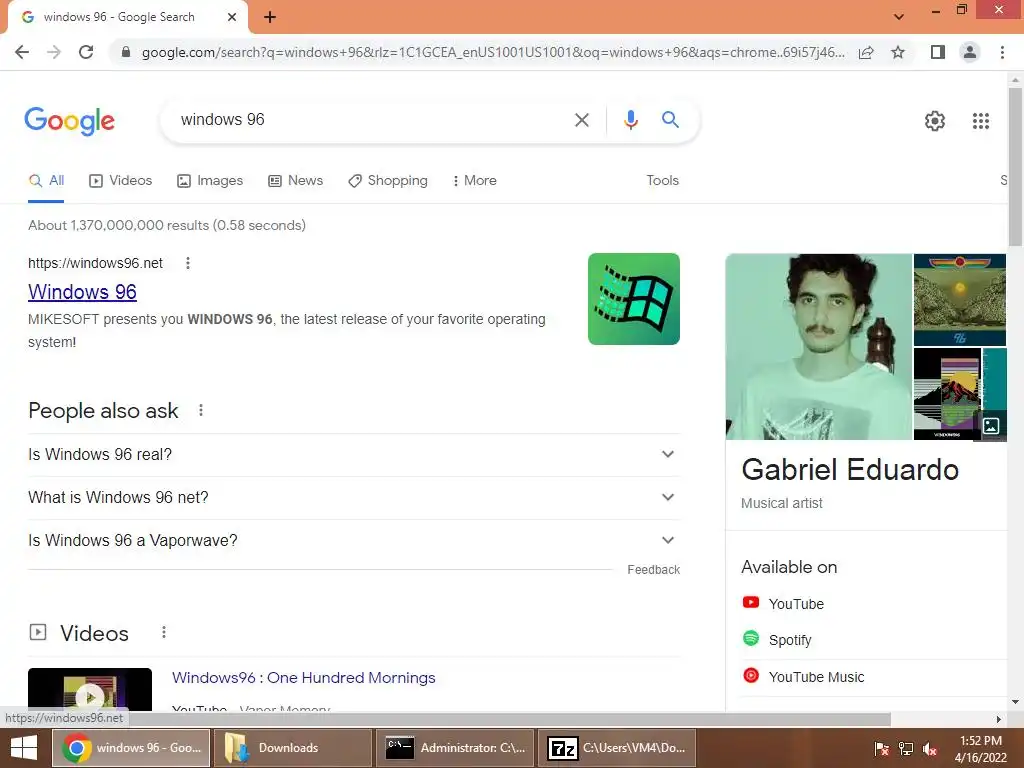Open the taskbar clock and date
This screenshot has width=1024, height=768.
[x=980, y=748]
